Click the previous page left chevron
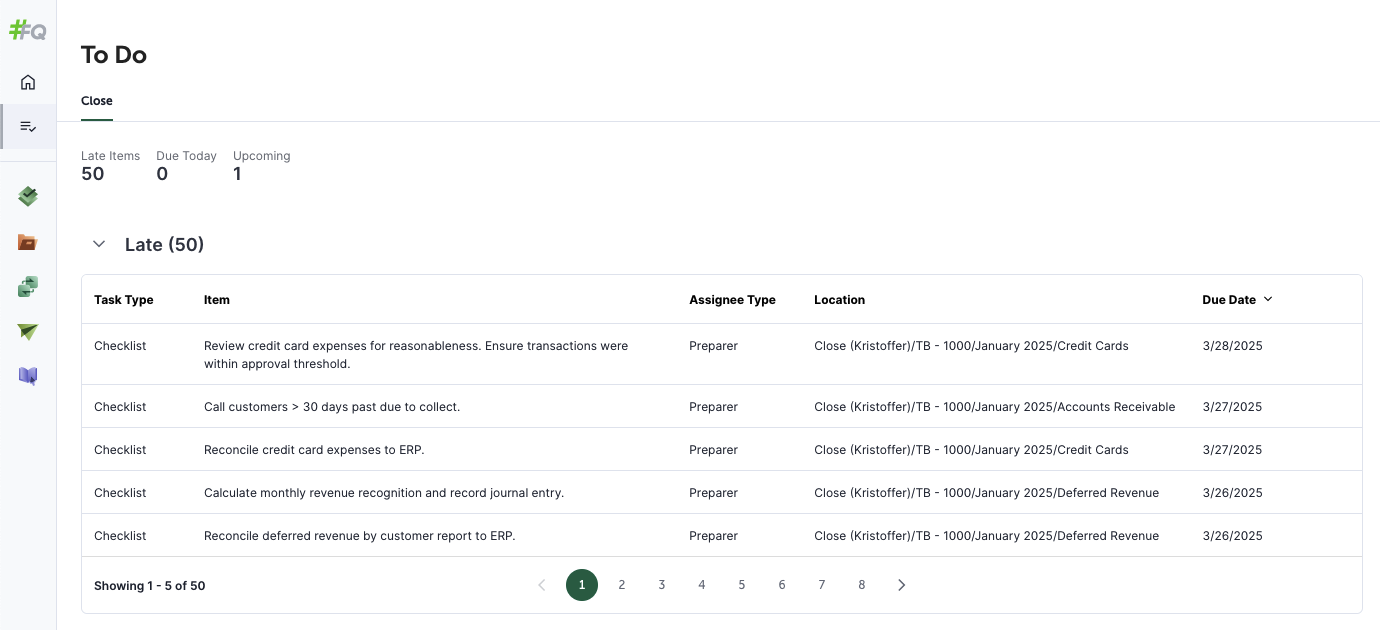The width and height of the screenshot is (1380, 630). point(542,585)
